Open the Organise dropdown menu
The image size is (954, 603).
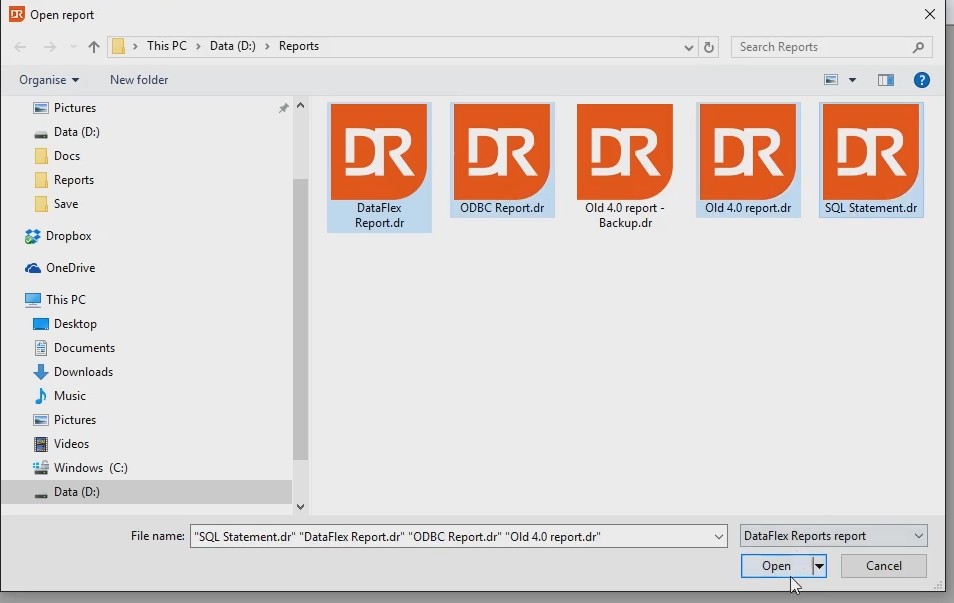pyautogui.click(x=49, y=80)
